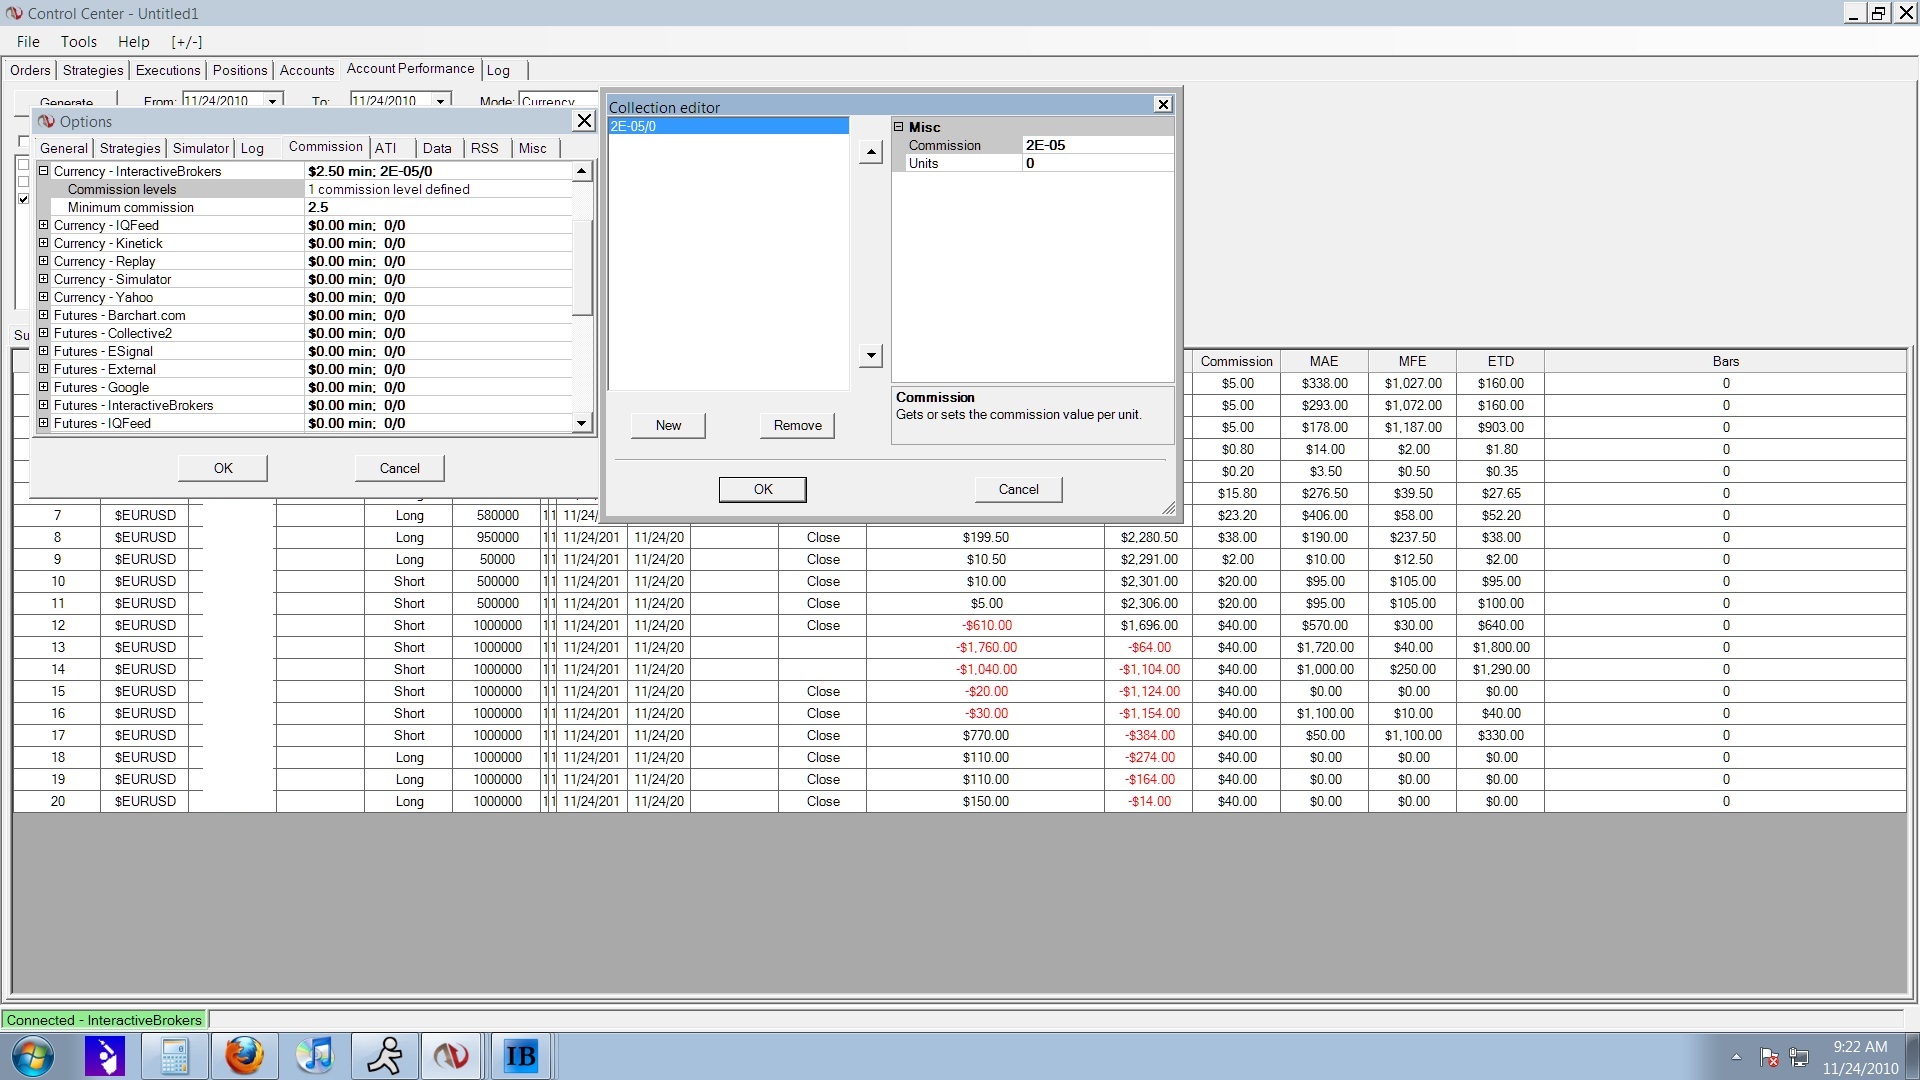Launch iTunes from the taskbar

click(x=314, y=1056)
